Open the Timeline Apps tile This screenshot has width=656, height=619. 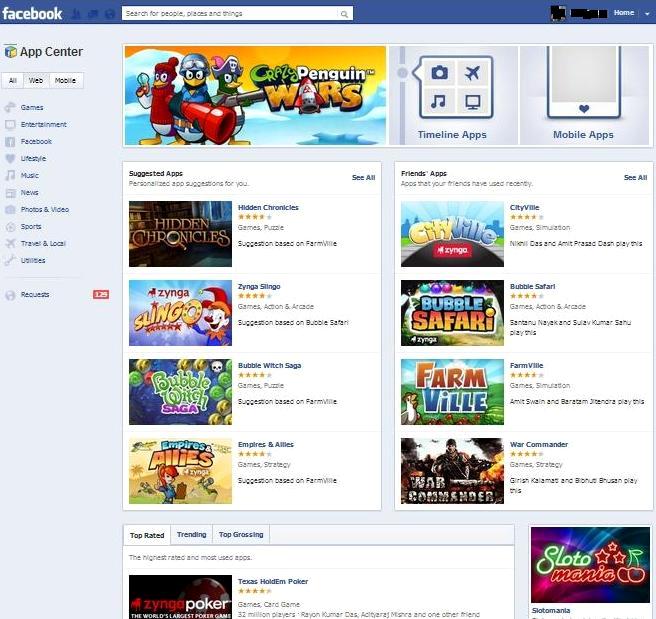click(454, 96)
